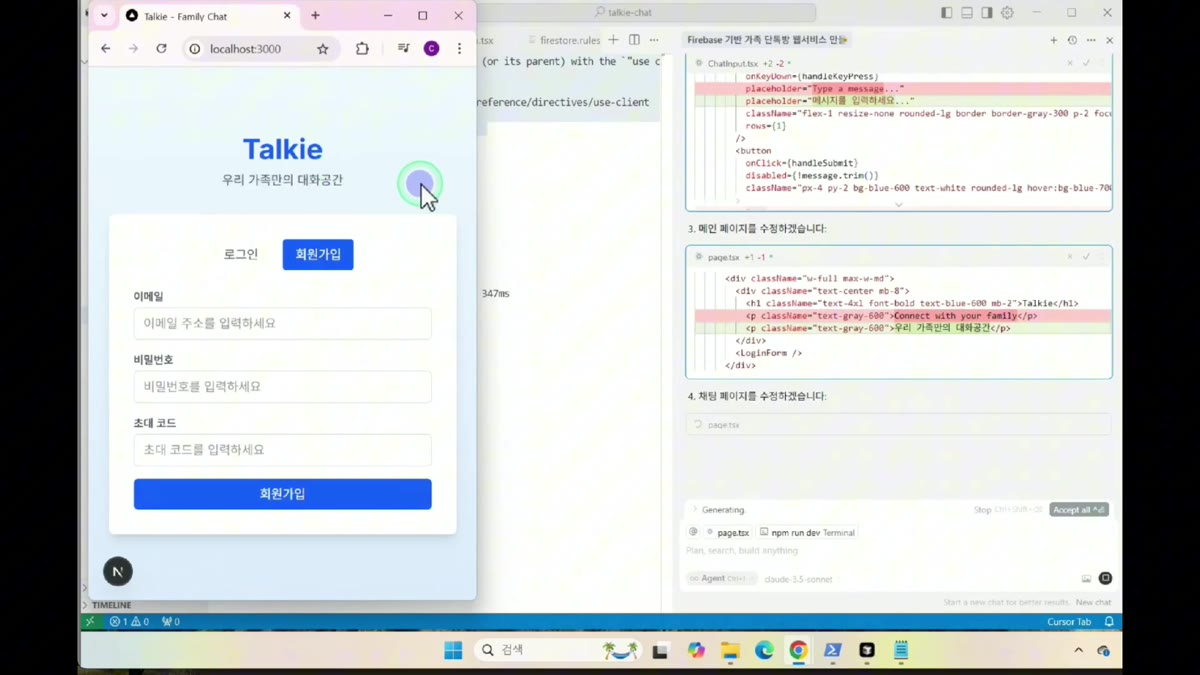Add context with the @ button
The height and width of the screenshot is (675, 1200).
point(693,532)
